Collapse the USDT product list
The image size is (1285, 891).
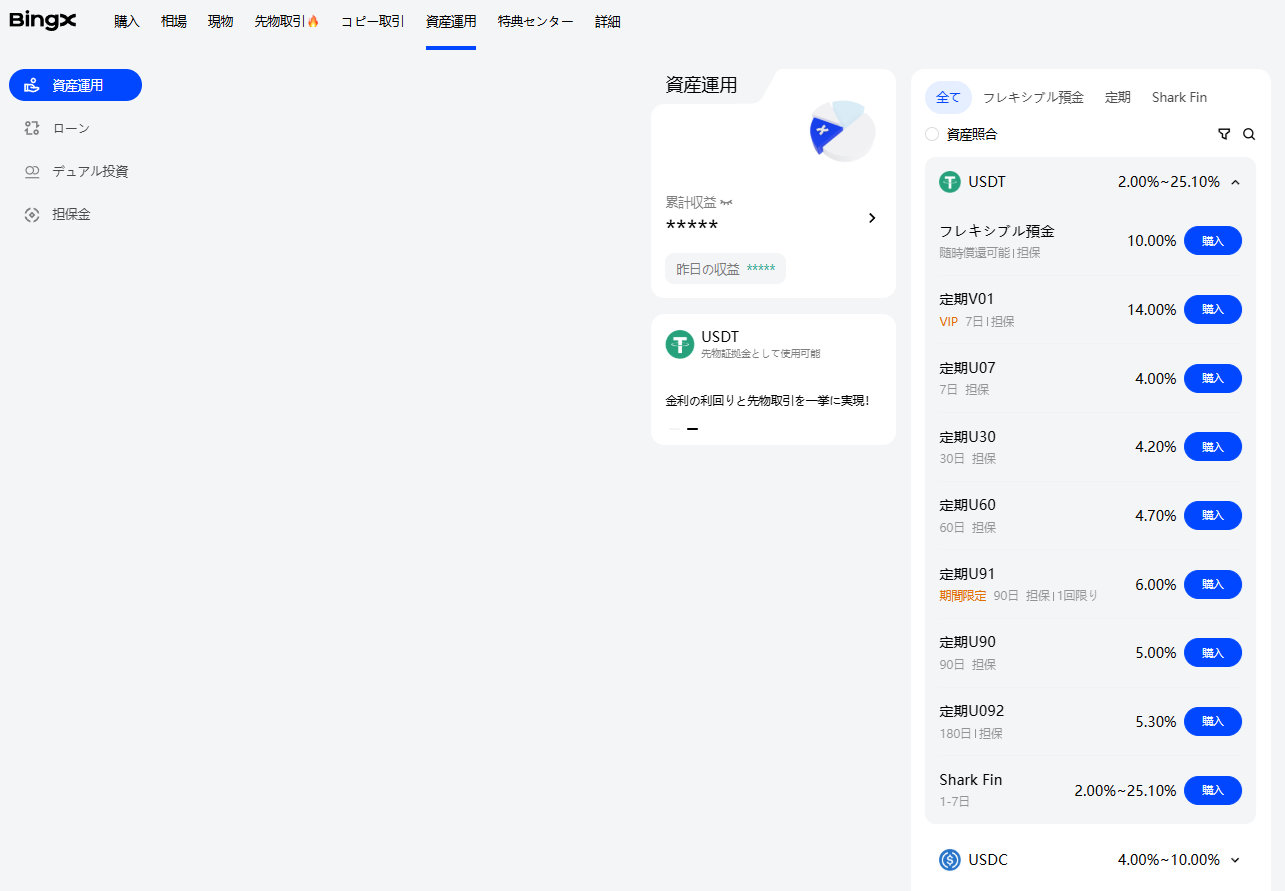coord(1236,182)
